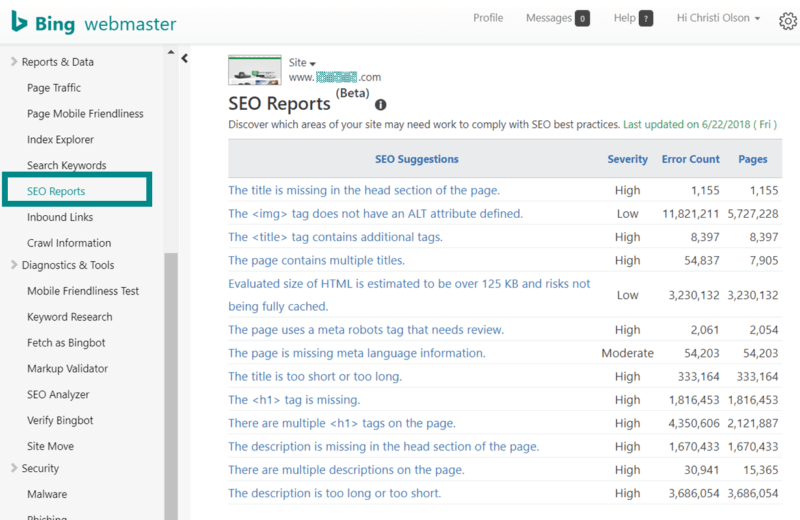Click the sidebar scroll up arrow
This screenshot has height=520, width=800.
pos(171,52)
